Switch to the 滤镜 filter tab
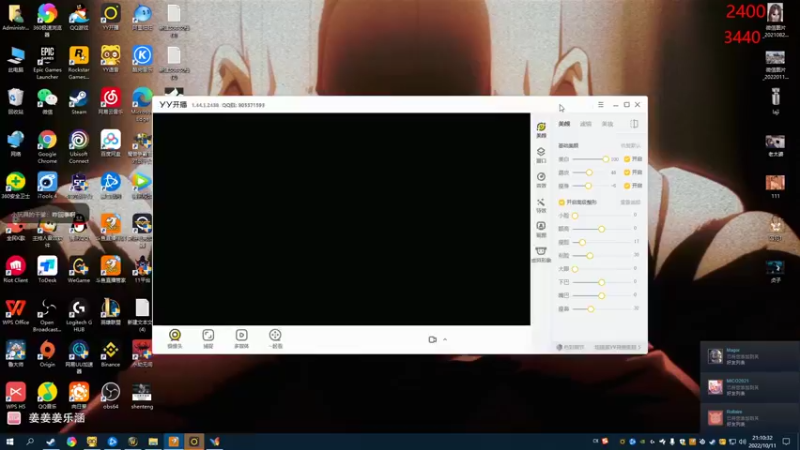 586,124
